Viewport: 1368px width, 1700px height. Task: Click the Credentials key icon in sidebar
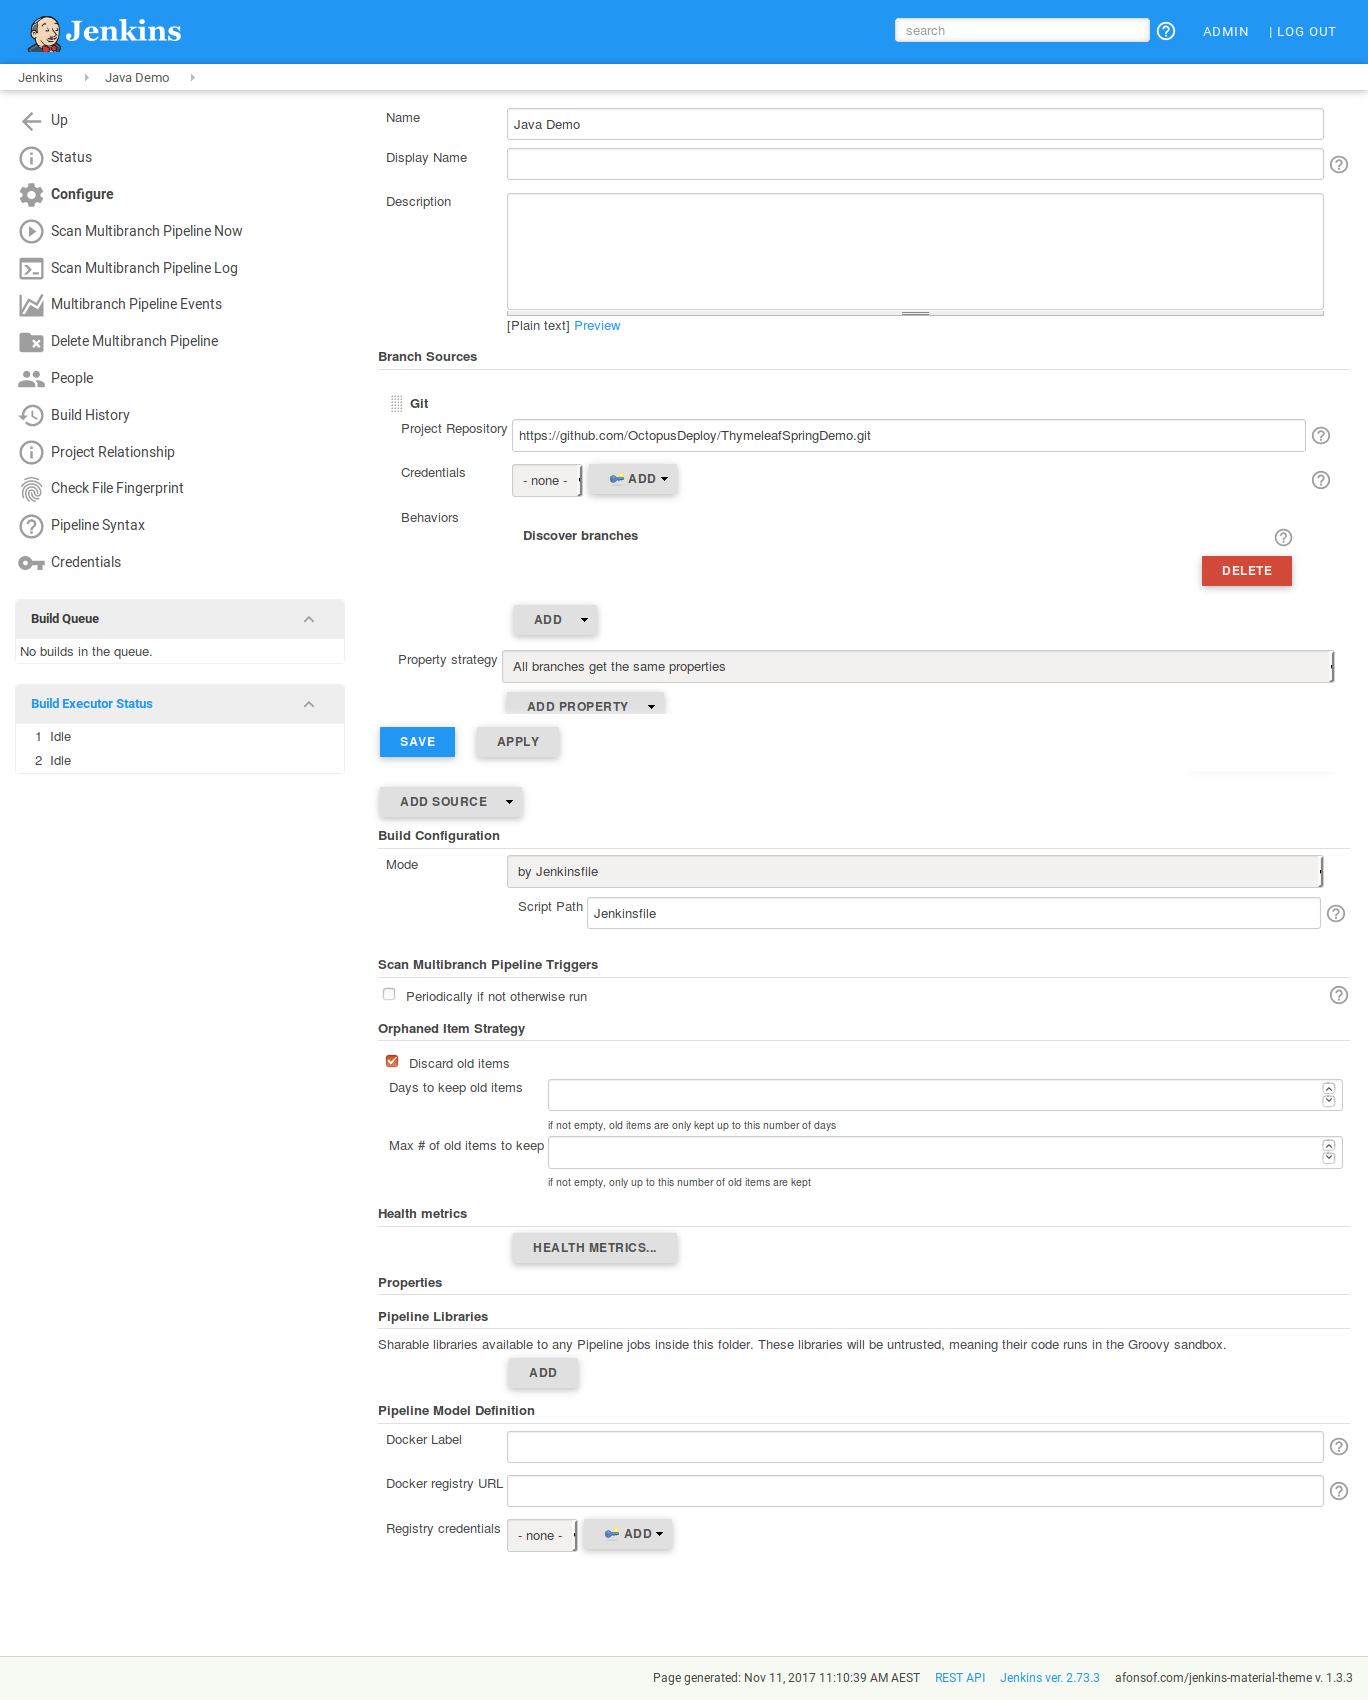click(x=31, y=563)
